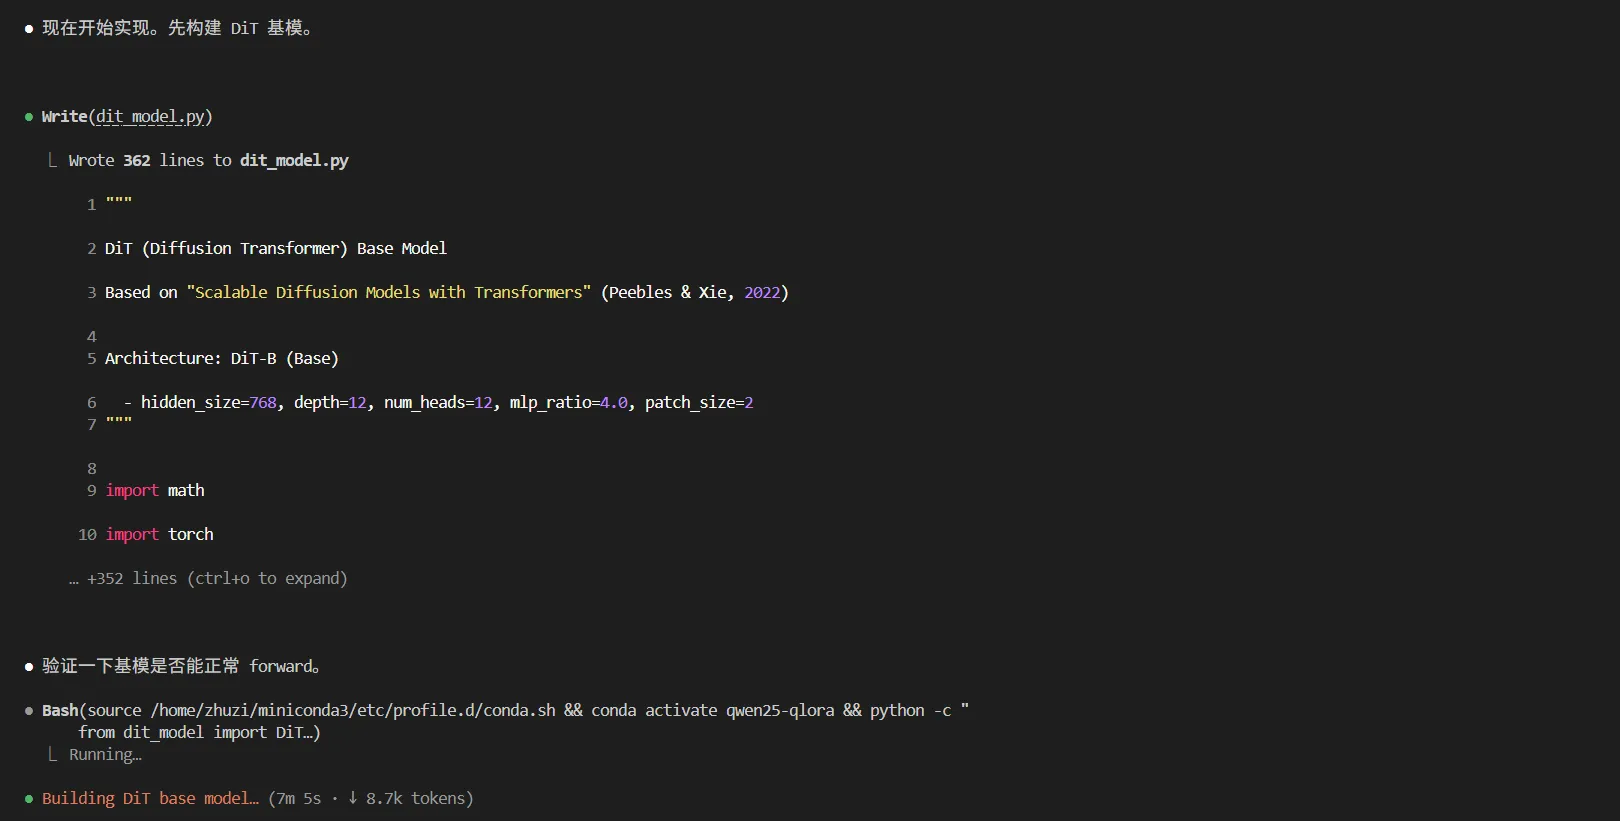Expand the +352 lines hidden section
The height and width of the screenshot is (821, 1620).
point(217,578)
